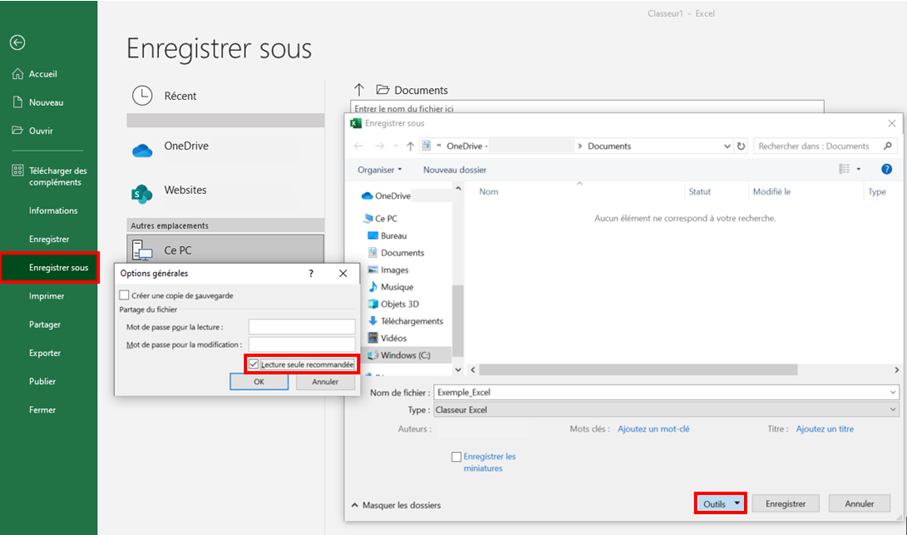Viewport: 907px width, 535px height.
Task: Click 'Ajoutez un titre' link
Action: pos(825,429)
